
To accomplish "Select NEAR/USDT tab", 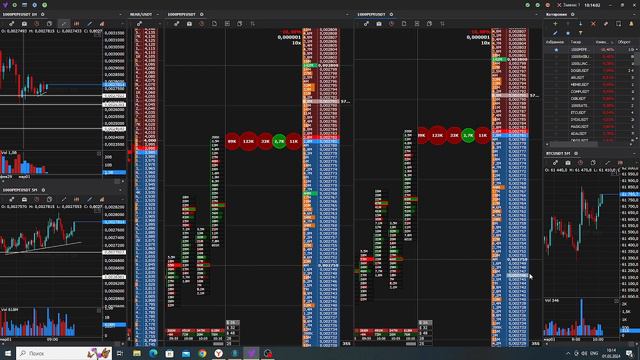I will (140, 14).
